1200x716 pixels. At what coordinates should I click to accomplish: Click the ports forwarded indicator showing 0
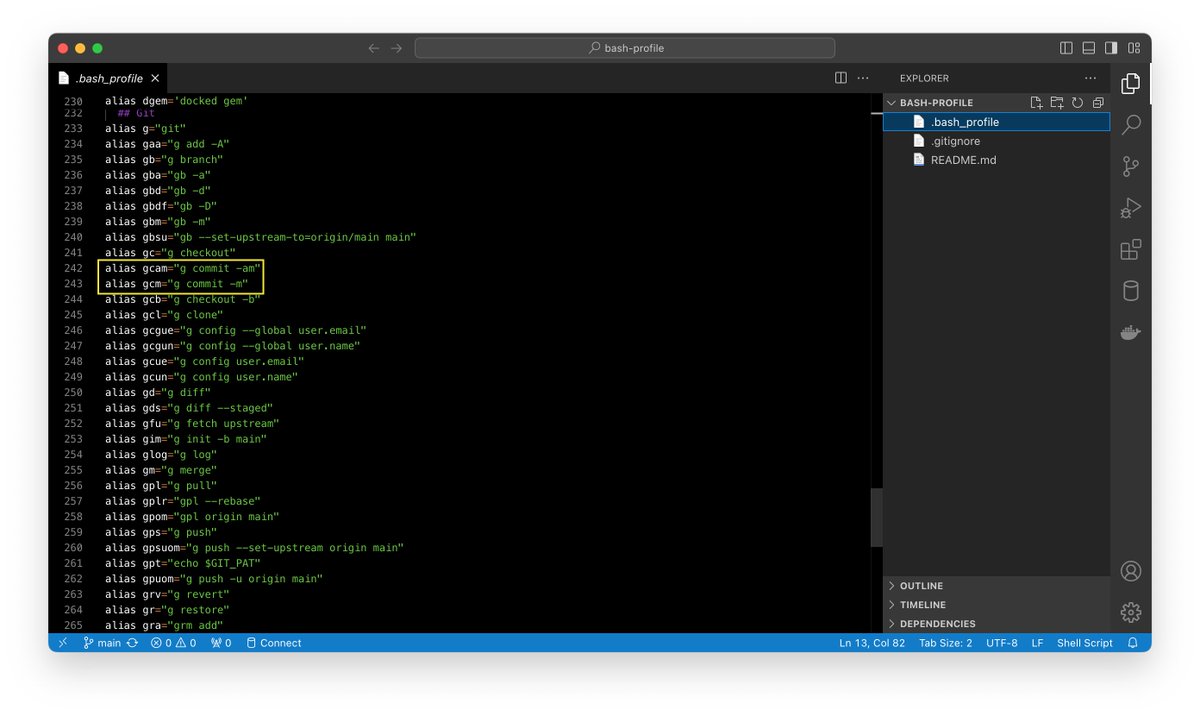[x=221, y=643]
